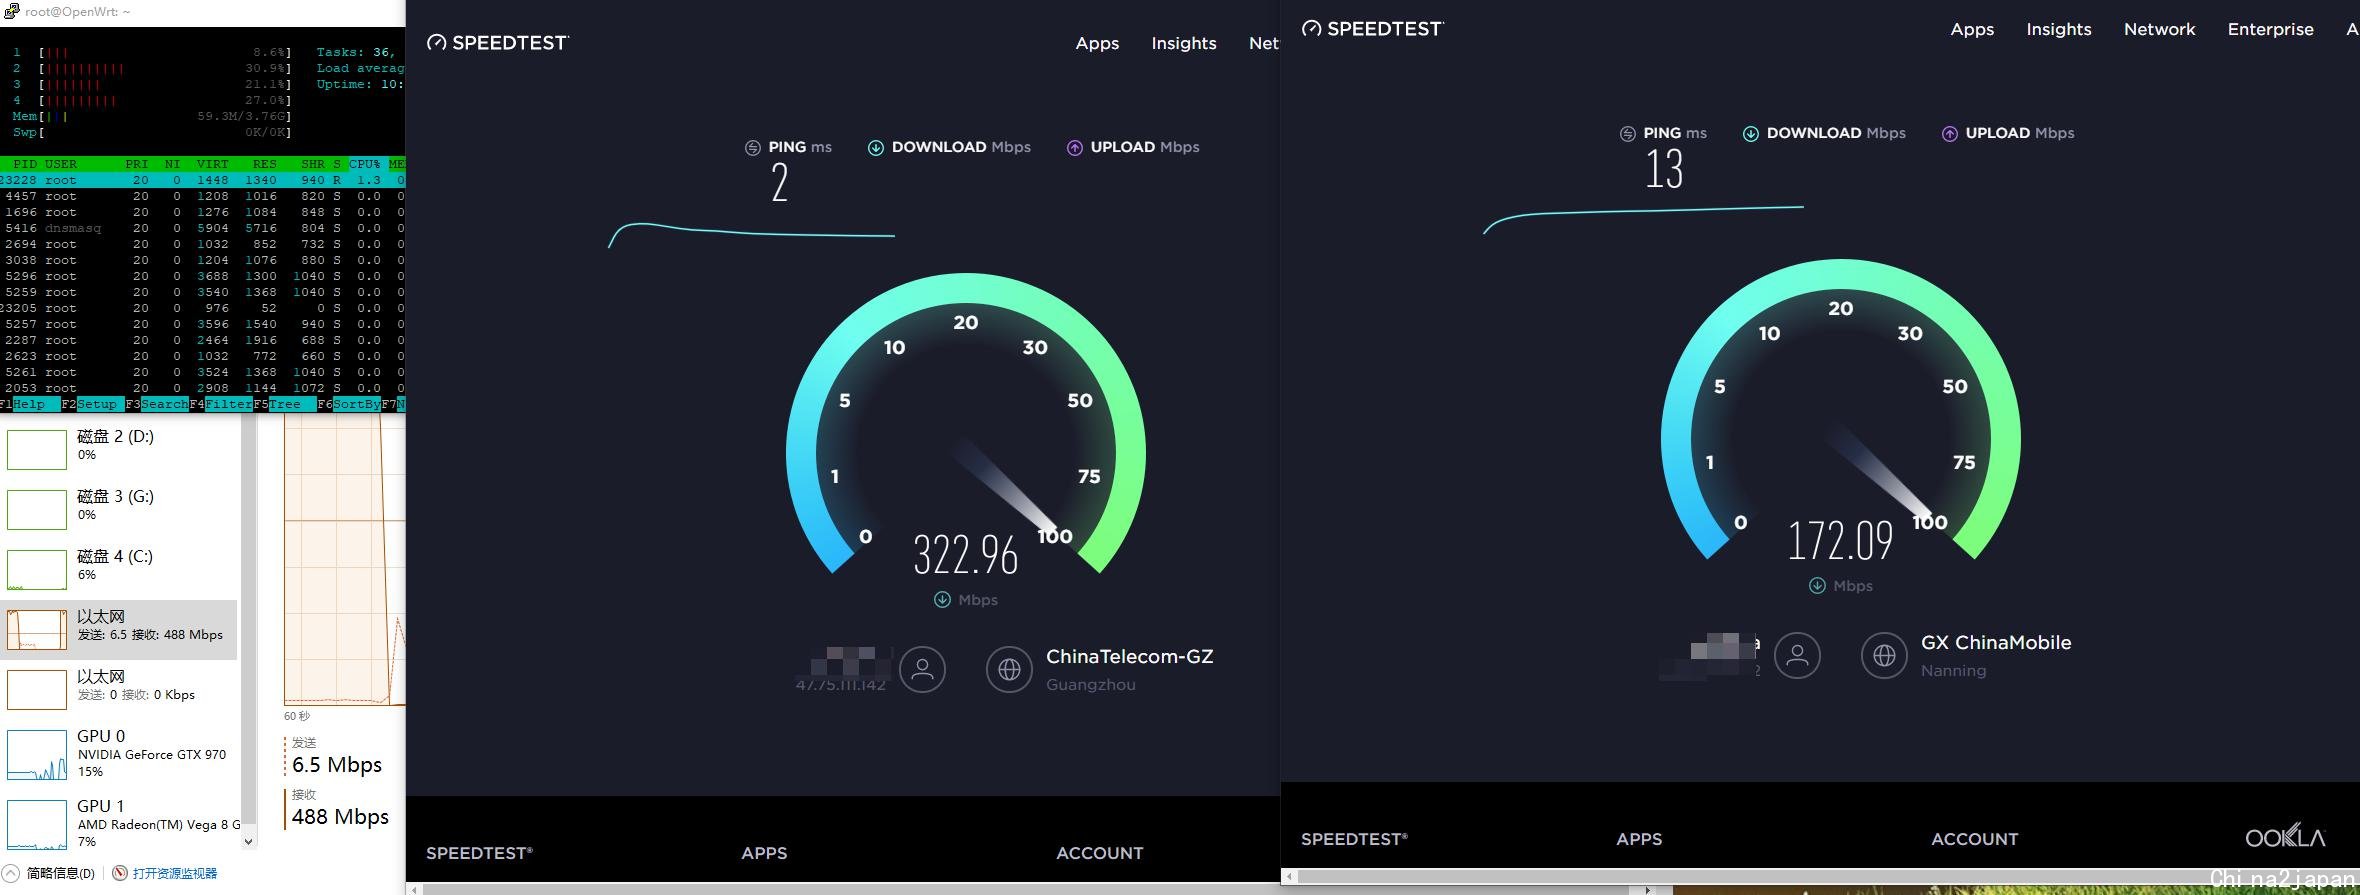Click the Ethernet throughput graph in Task Manager
The image size is (2360, 895).
(344, 561)
